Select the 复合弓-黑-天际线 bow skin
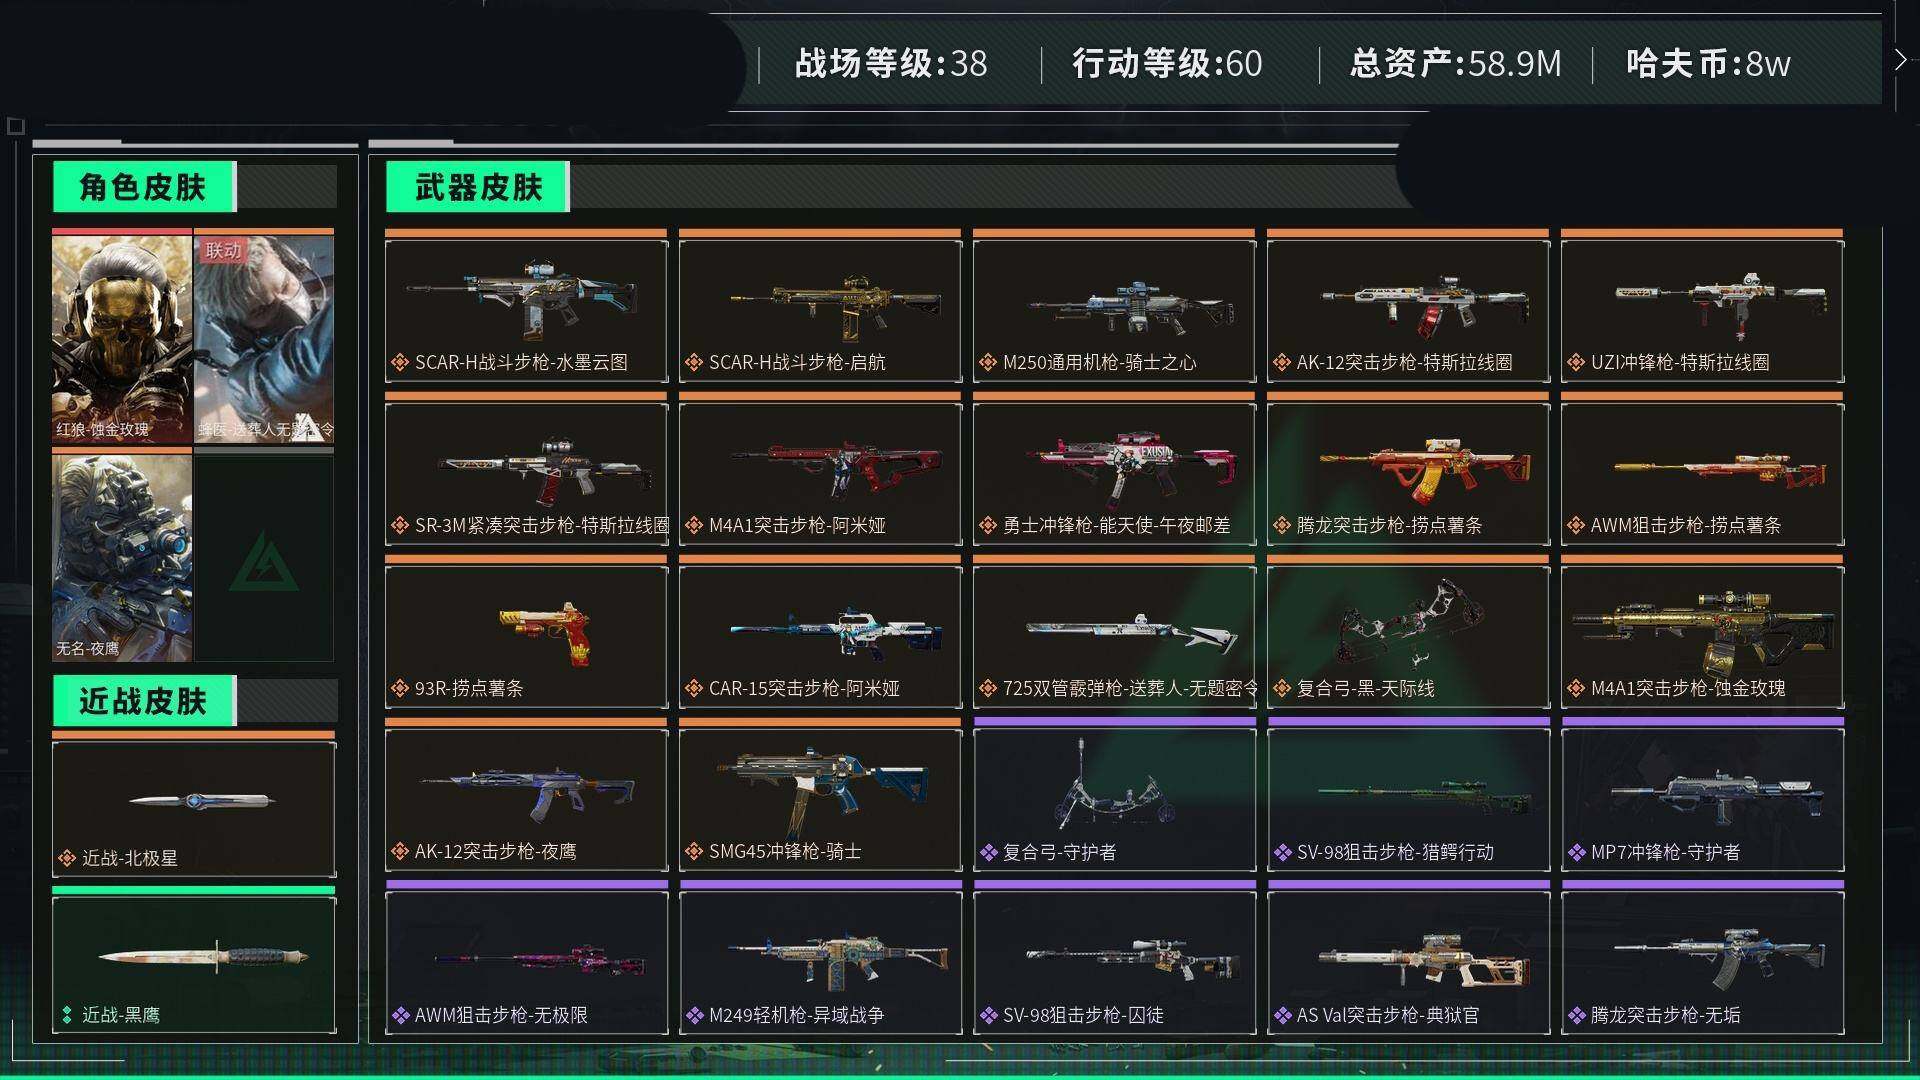The height and width of the screenshot is (1080, 1920). click(1408, 637)
